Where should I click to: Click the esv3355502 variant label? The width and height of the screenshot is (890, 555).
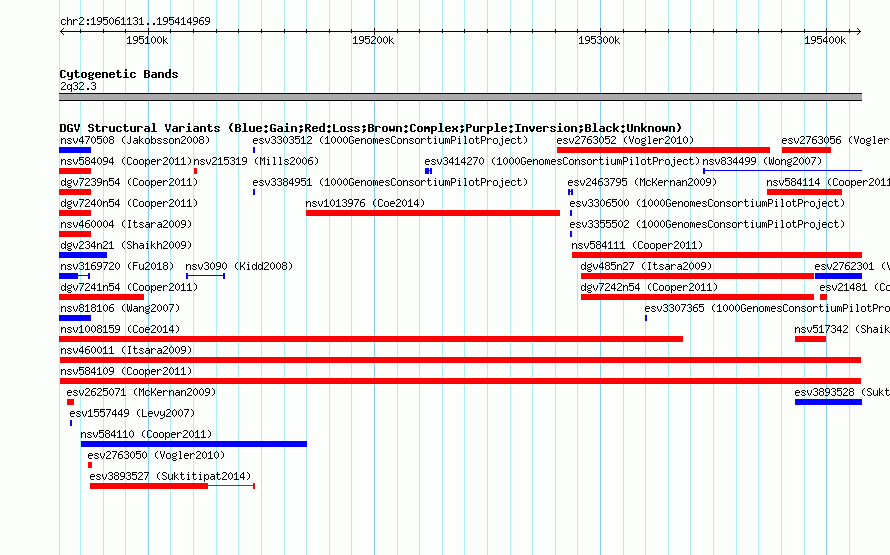(x=707, y=224)
